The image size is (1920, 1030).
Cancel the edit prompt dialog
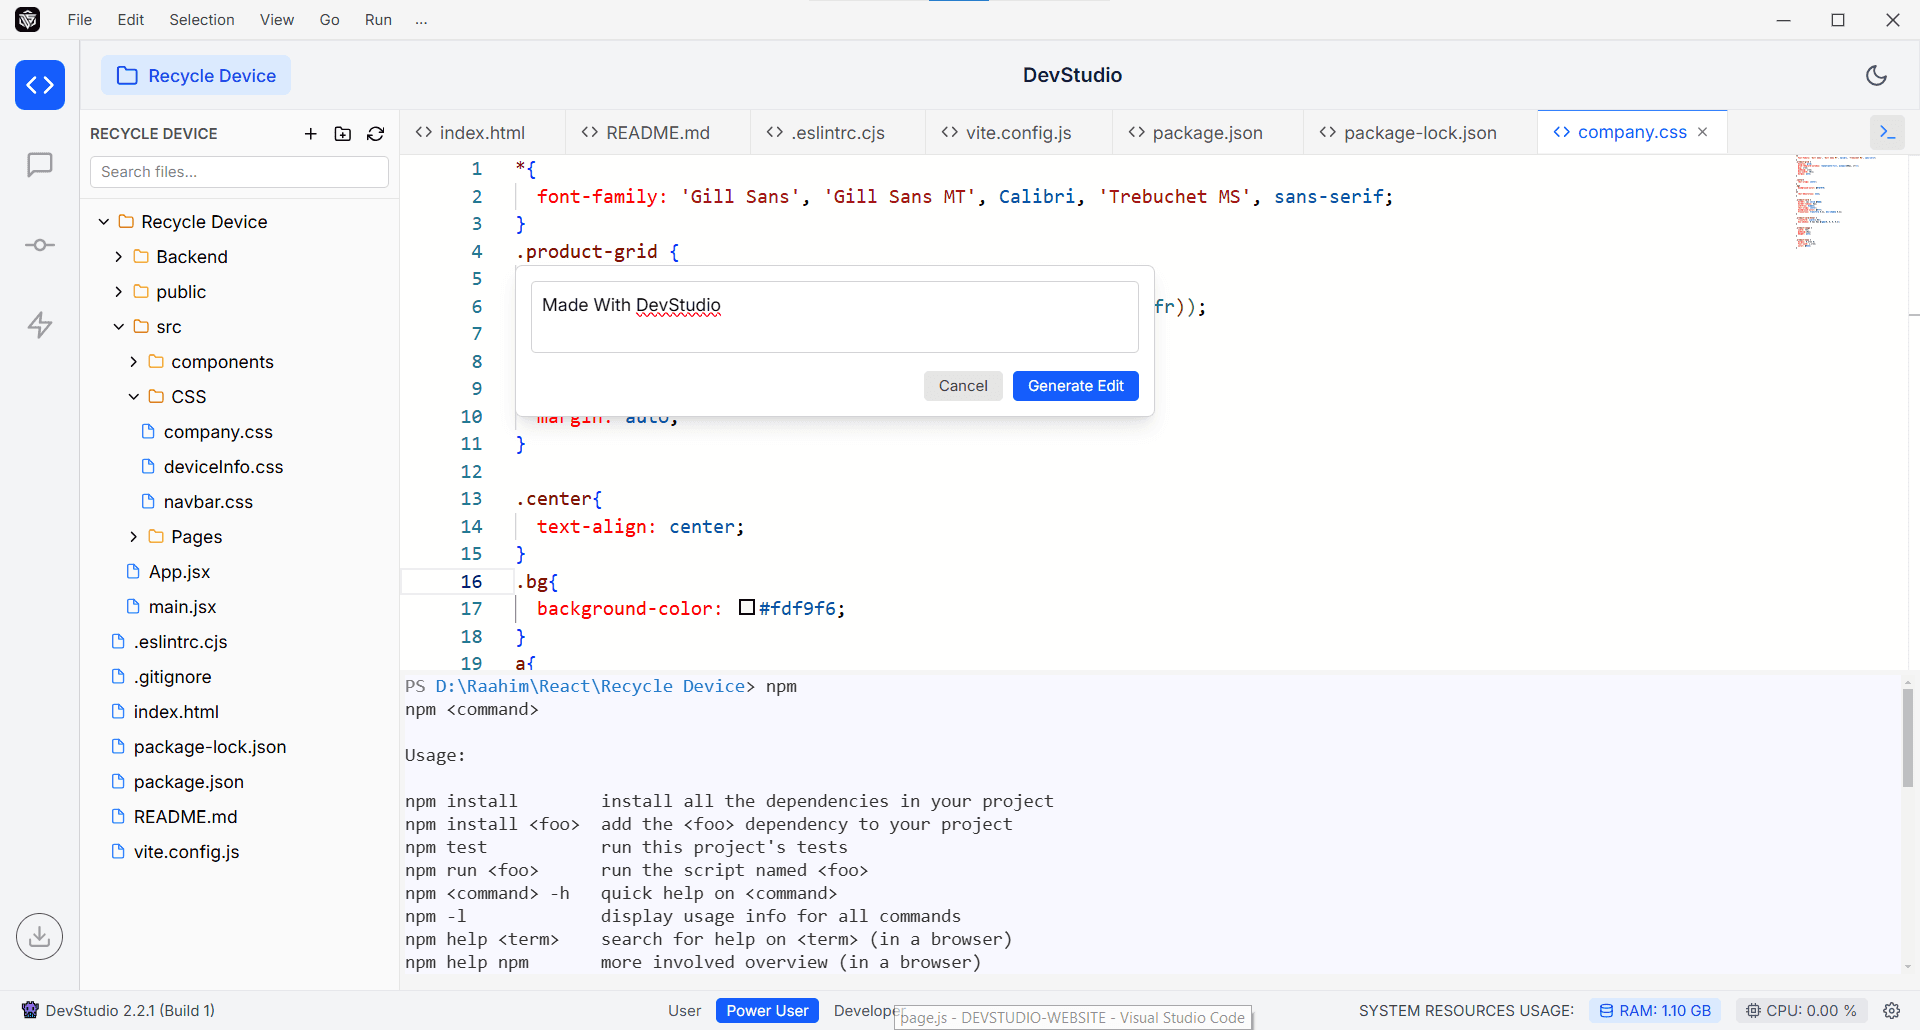point(963,386)
